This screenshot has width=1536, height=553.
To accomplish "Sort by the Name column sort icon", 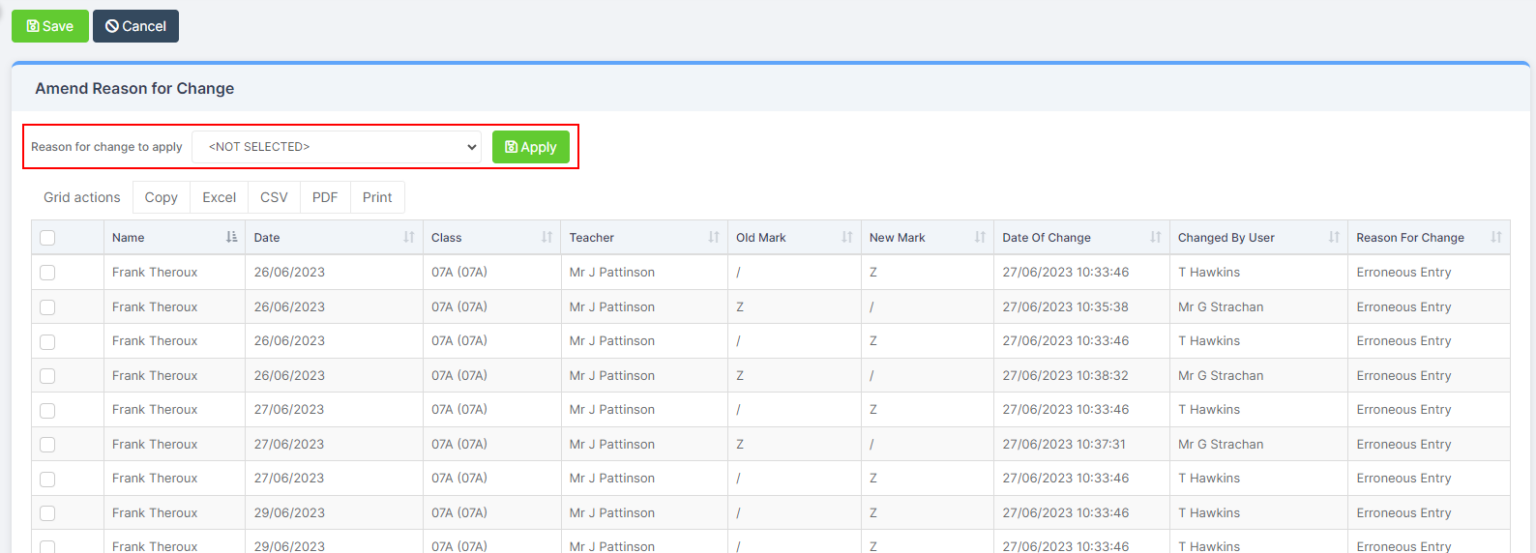I will click(232, 238).
